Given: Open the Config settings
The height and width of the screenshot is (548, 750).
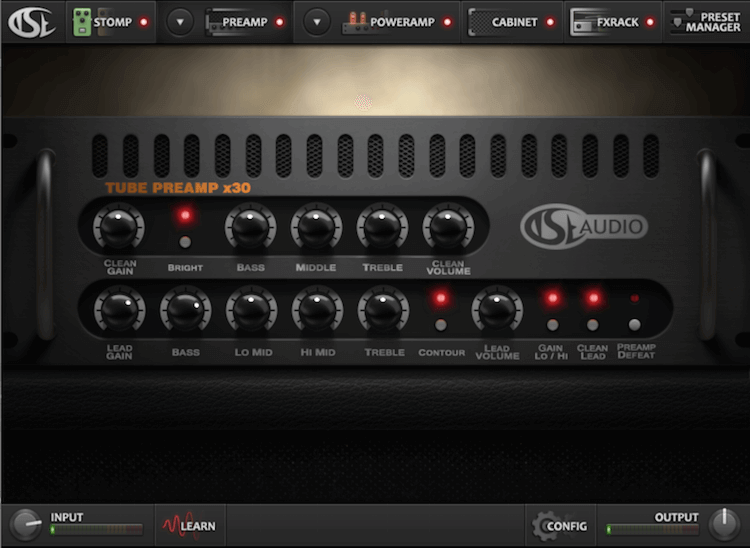Looking at the screenshot, I should [x=560, y=526].
